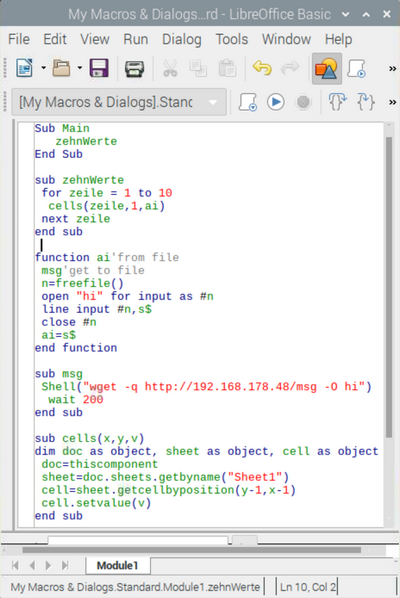
Task: Click the line 'cells(zeile,1,ai)'
Action: click(106, 206)
